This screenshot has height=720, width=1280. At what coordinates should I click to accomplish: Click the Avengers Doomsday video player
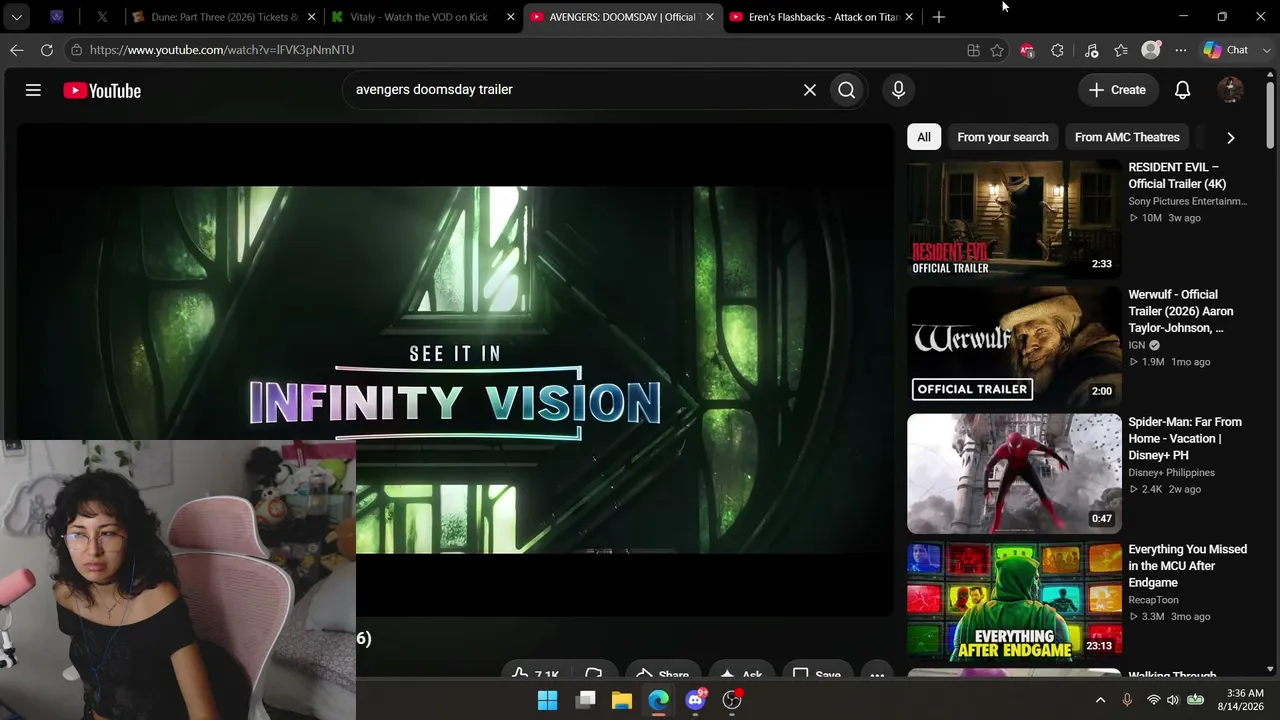tap(455, 370)
